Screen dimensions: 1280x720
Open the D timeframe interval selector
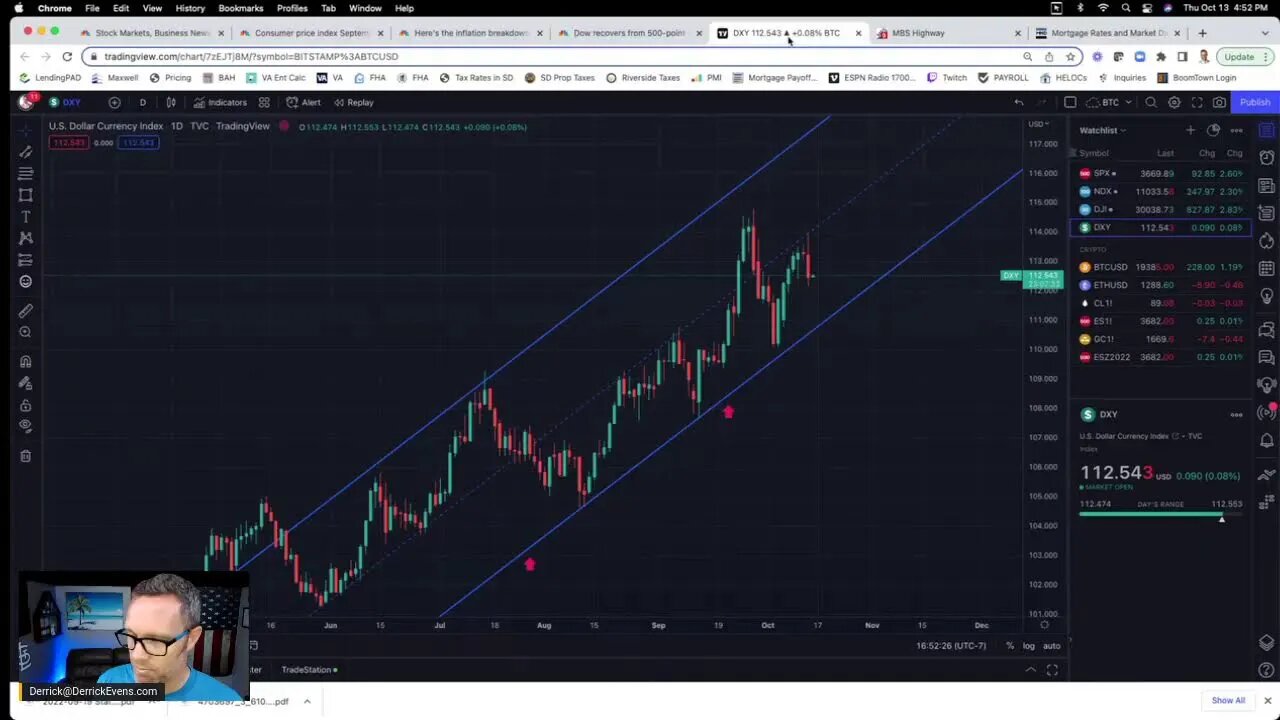tap(142, 102)
